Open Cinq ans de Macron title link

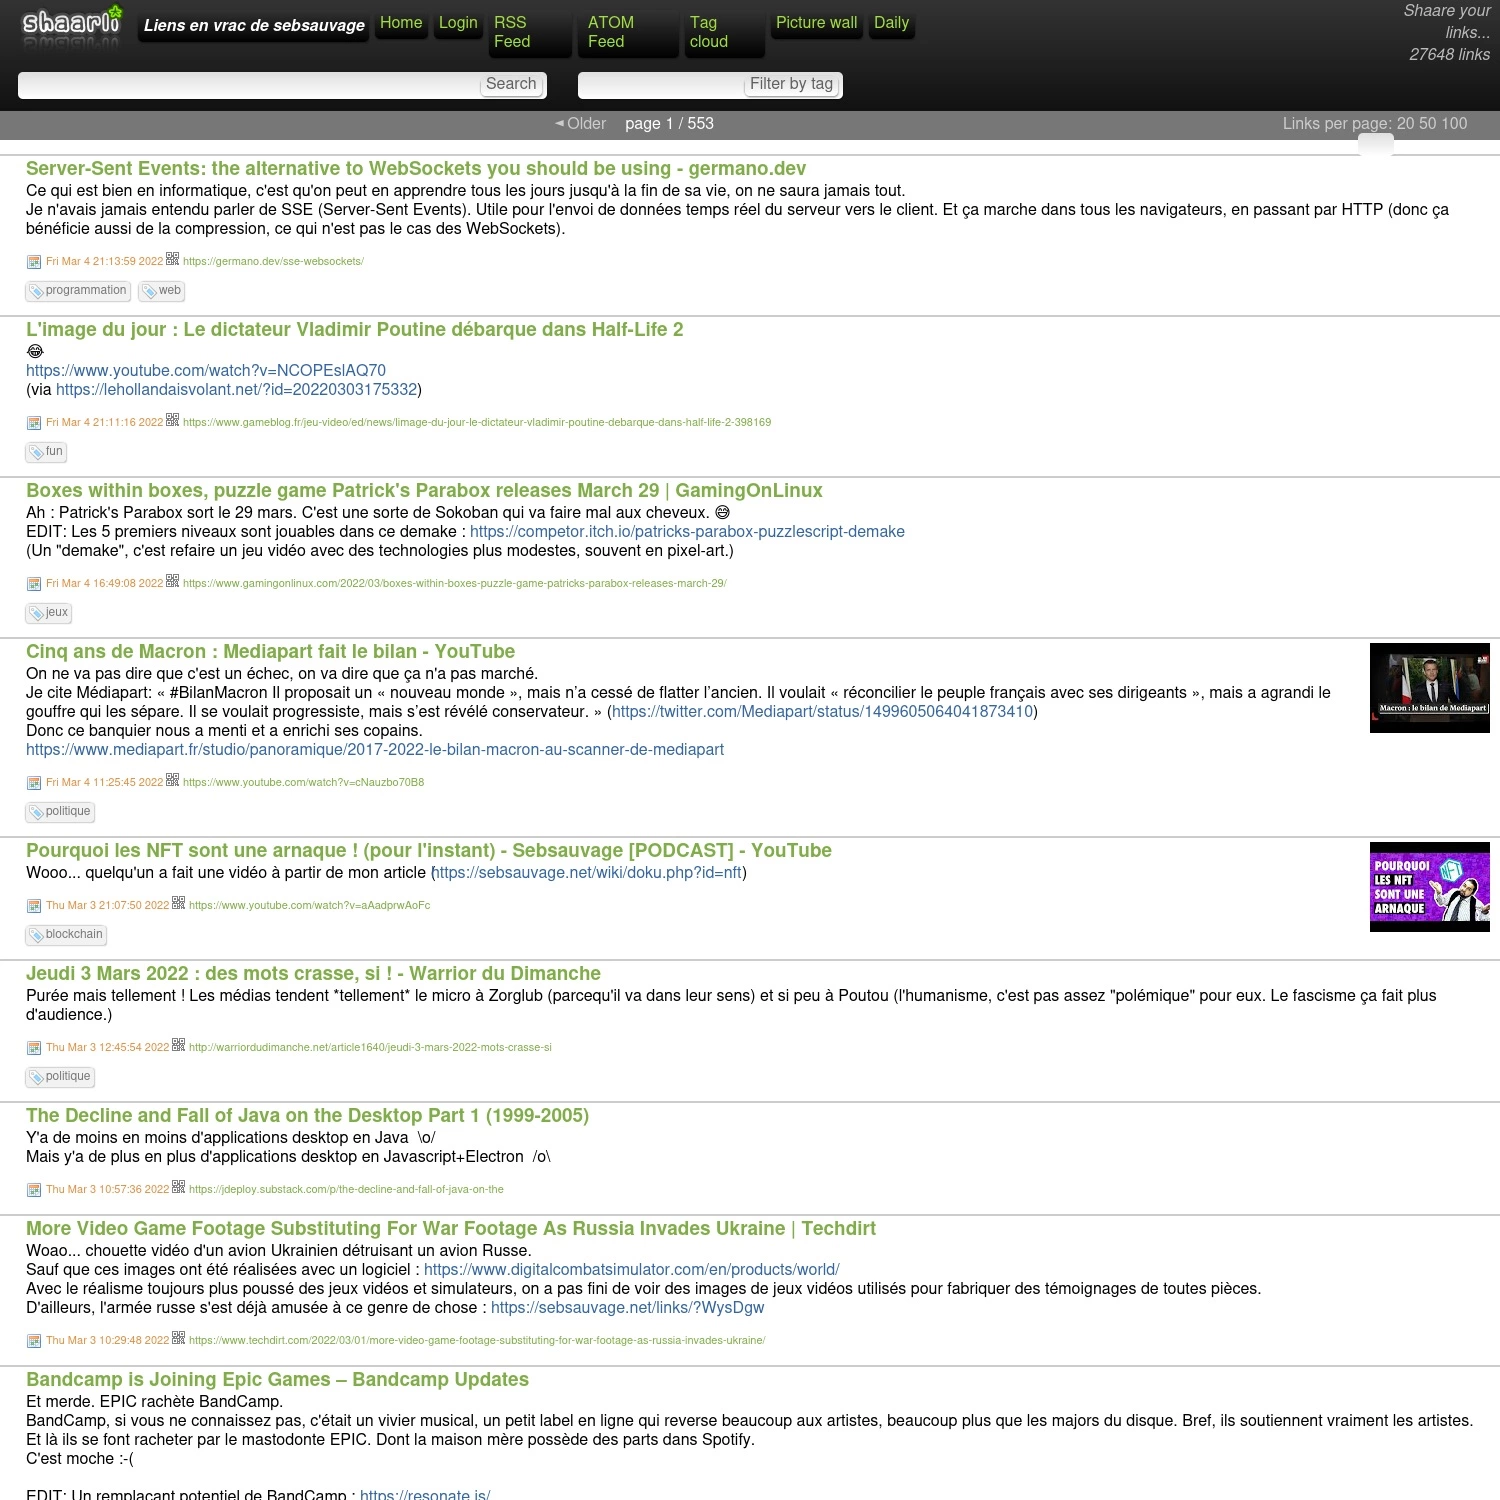270,652
